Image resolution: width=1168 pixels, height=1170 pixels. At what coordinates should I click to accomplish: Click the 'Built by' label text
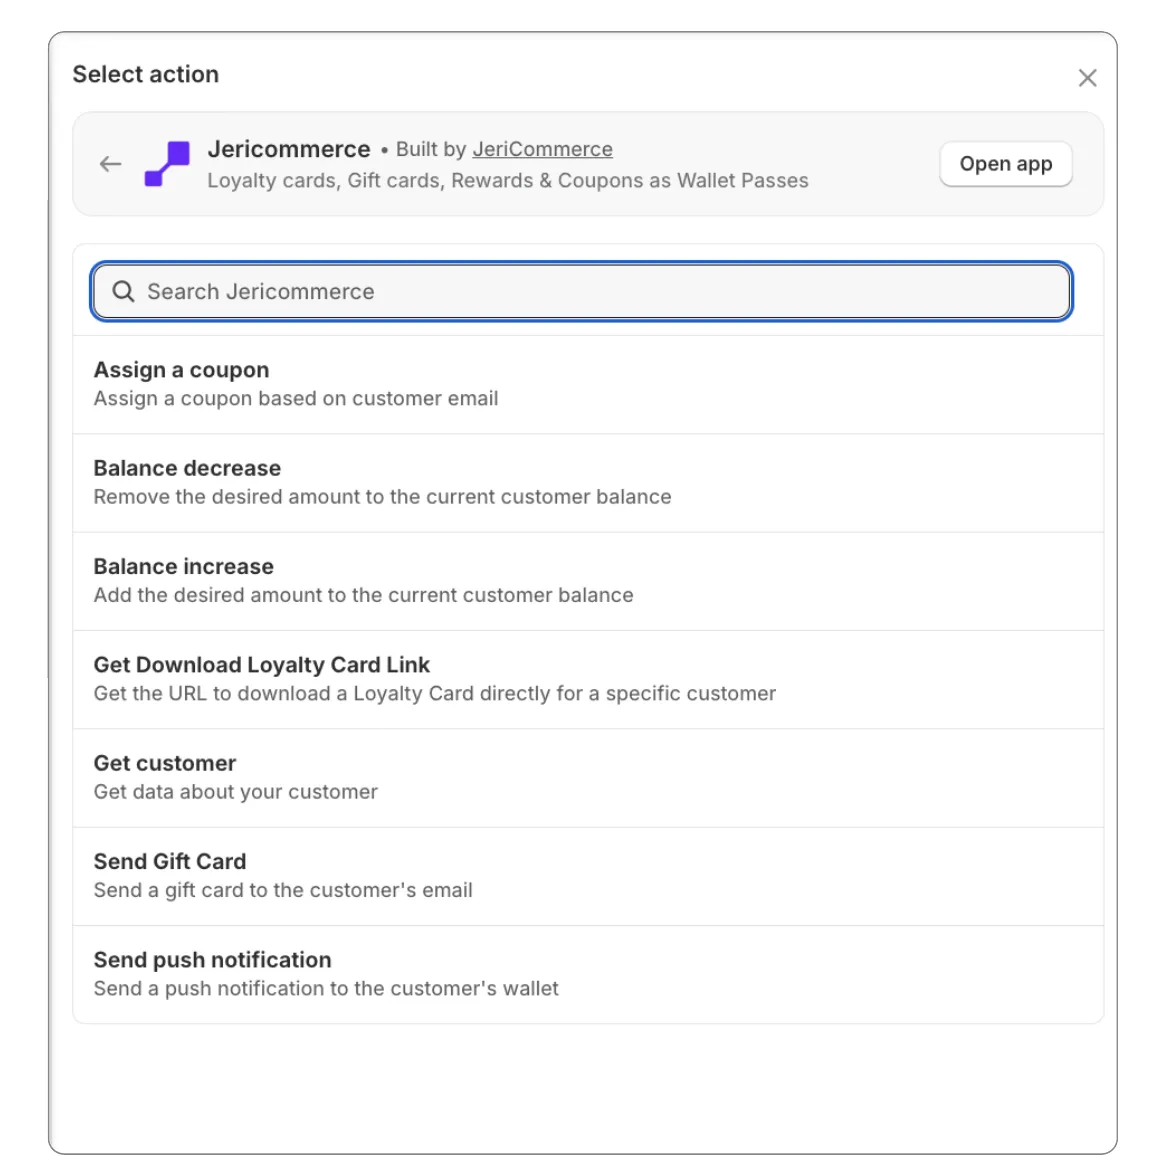tap(430, 149)
